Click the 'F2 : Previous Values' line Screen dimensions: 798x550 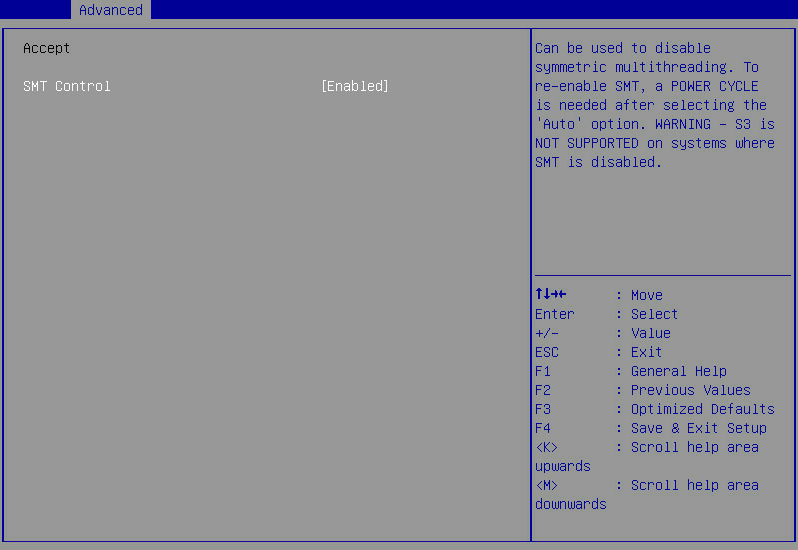pyautogui.click(x=643, y=390)
